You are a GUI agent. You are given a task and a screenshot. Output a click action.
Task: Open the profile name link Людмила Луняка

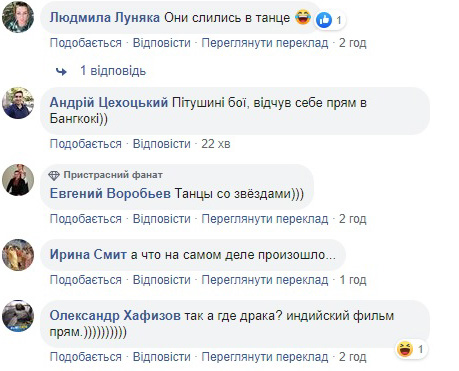coord(105,18)
